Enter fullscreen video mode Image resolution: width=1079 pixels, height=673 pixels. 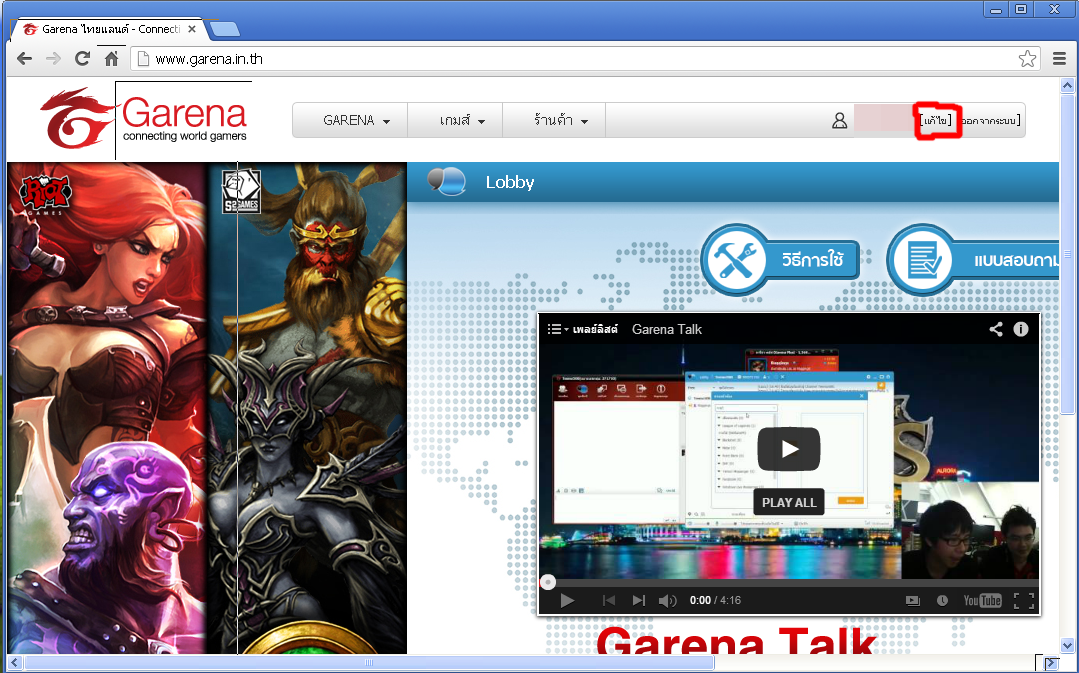(x=1024, y=601)
